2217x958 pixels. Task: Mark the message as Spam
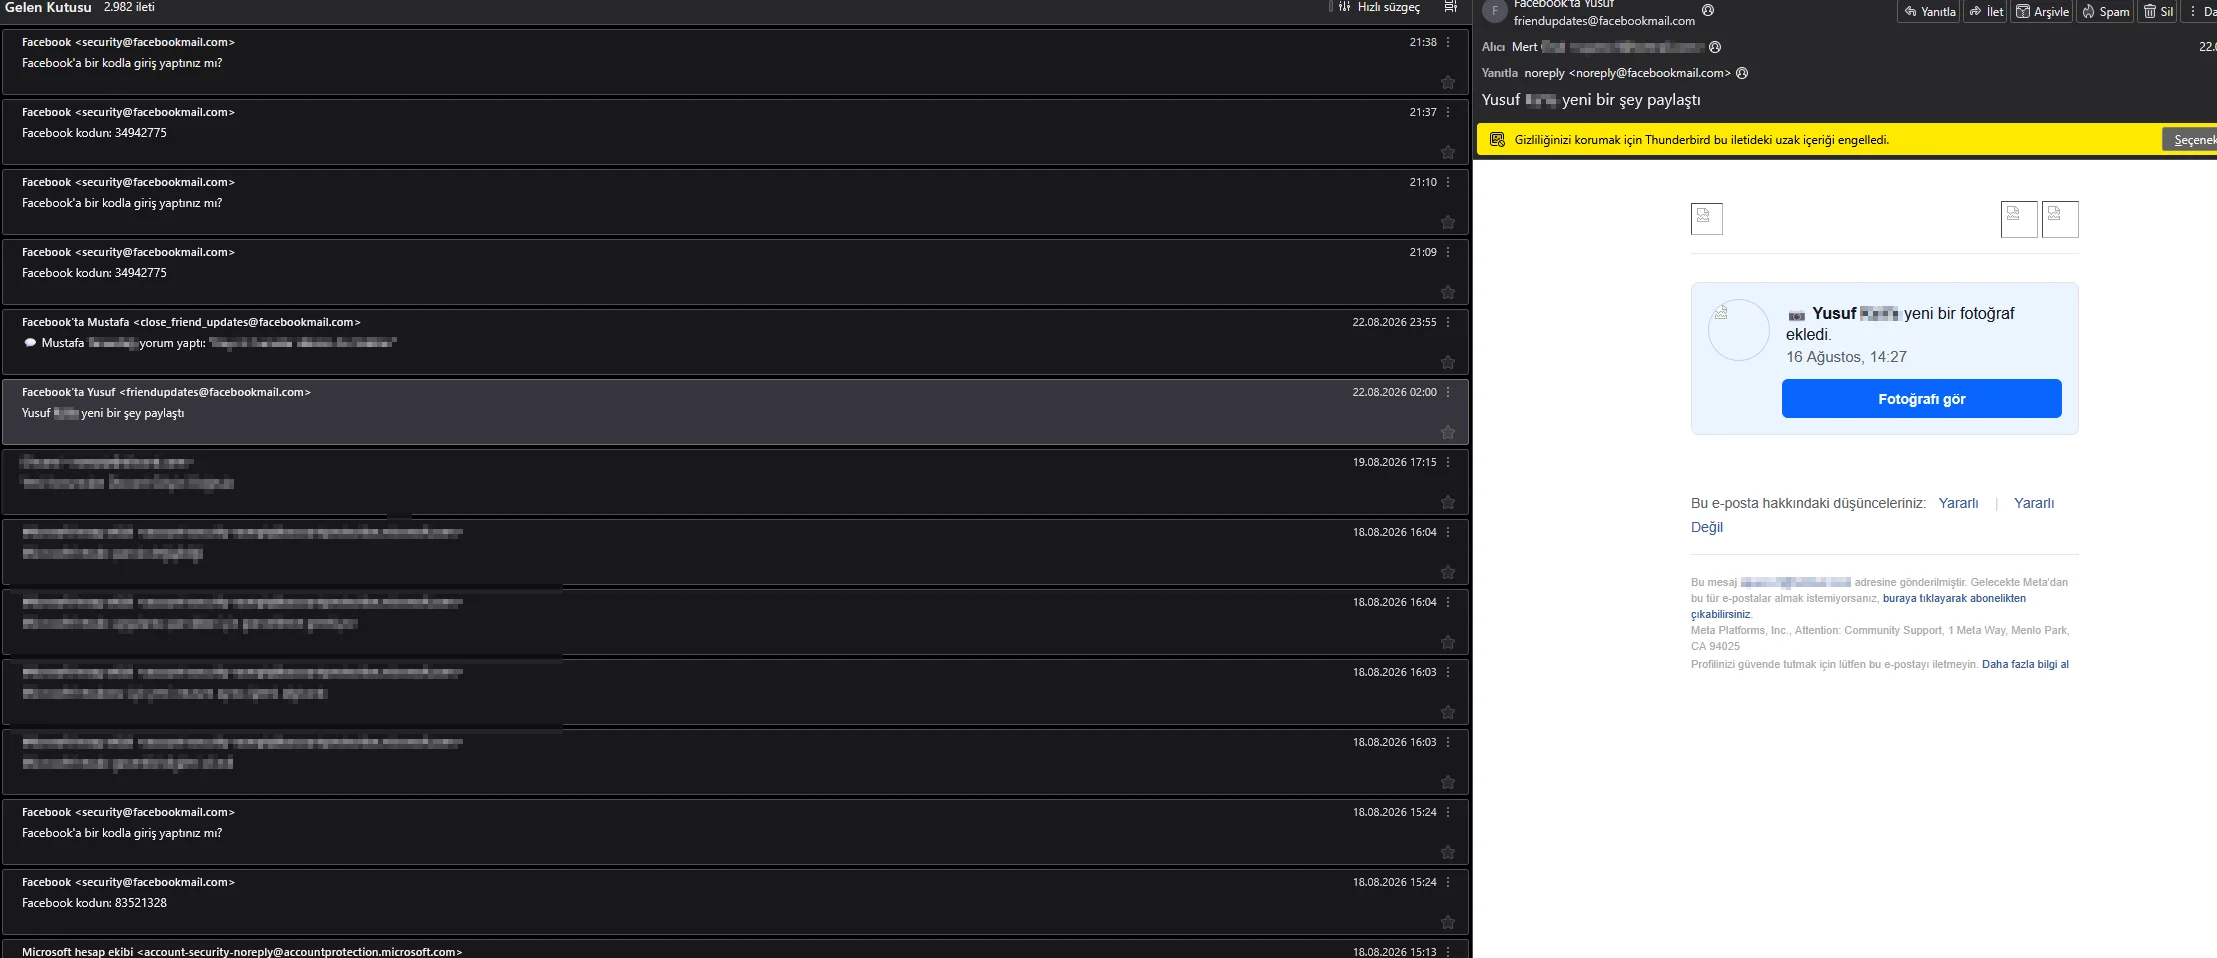[2105, 11]
